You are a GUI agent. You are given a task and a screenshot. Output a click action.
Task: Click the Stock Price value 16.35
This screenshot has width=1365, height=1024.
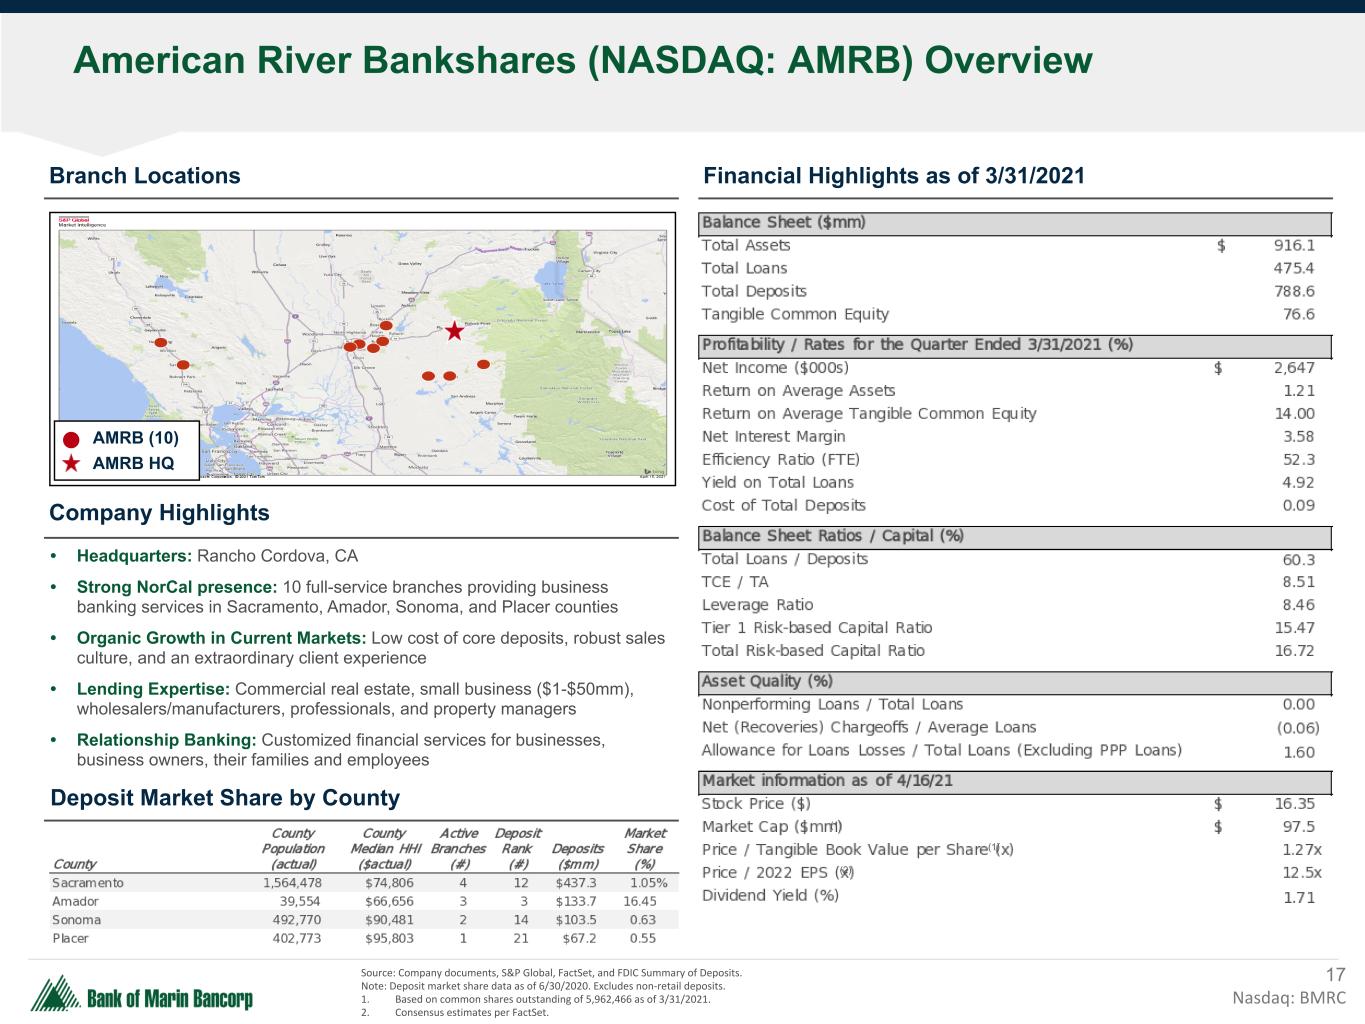pyautogui.click(x=1294, y=803)
